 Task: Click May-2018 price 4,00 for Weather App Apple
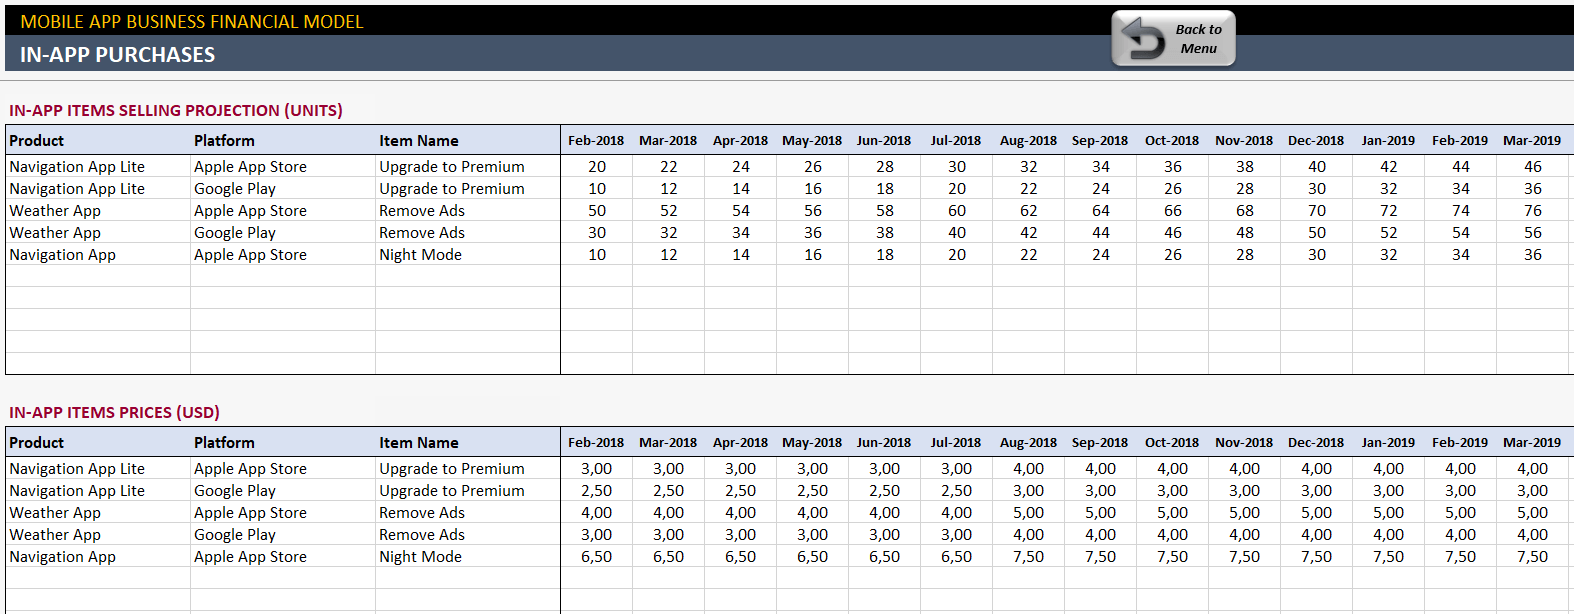(813, 513)
